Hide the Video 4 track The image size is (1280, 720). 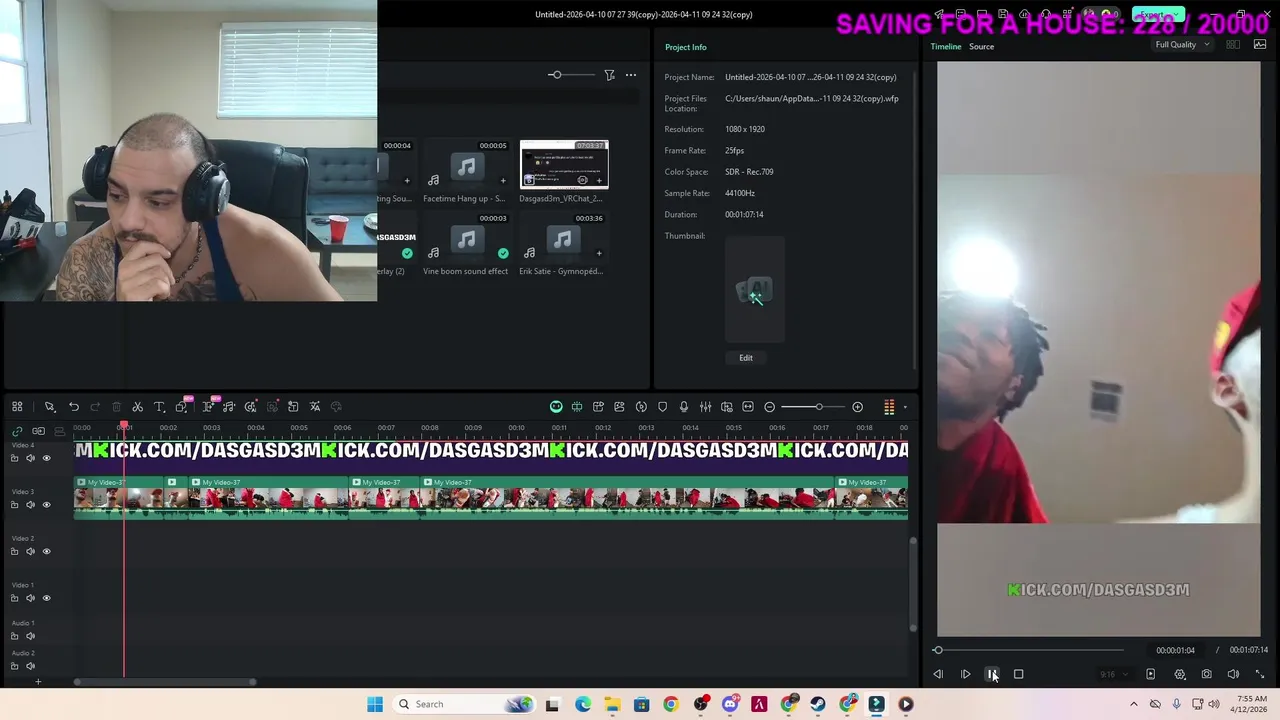[x=46, y=458]
